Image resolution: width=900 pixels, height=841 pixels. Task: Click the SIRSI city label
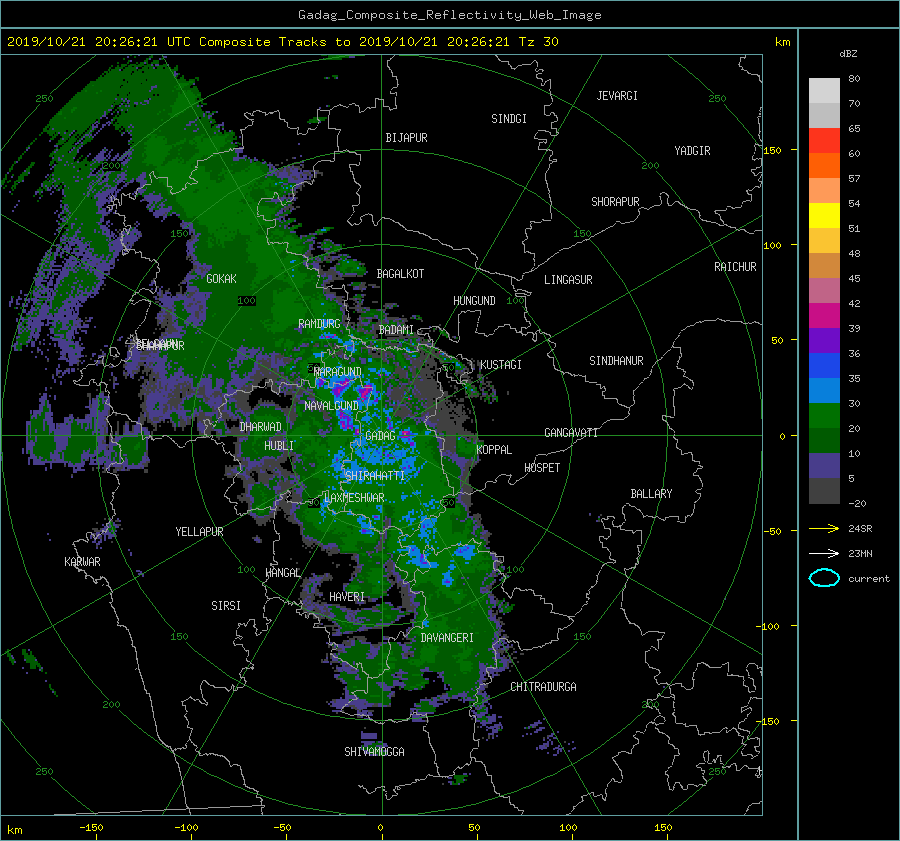pyautogui.click(x=226, y=605)
